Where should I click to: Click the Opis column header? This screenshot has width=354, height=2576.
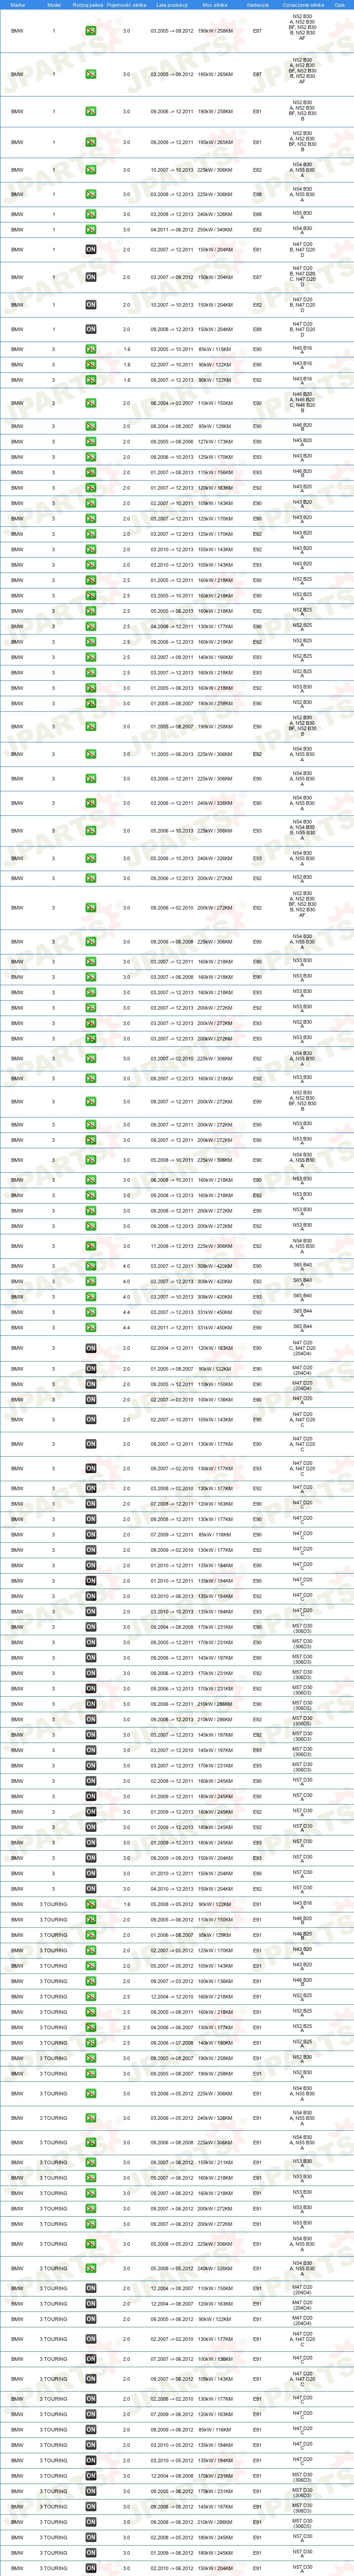click(339, 5)
